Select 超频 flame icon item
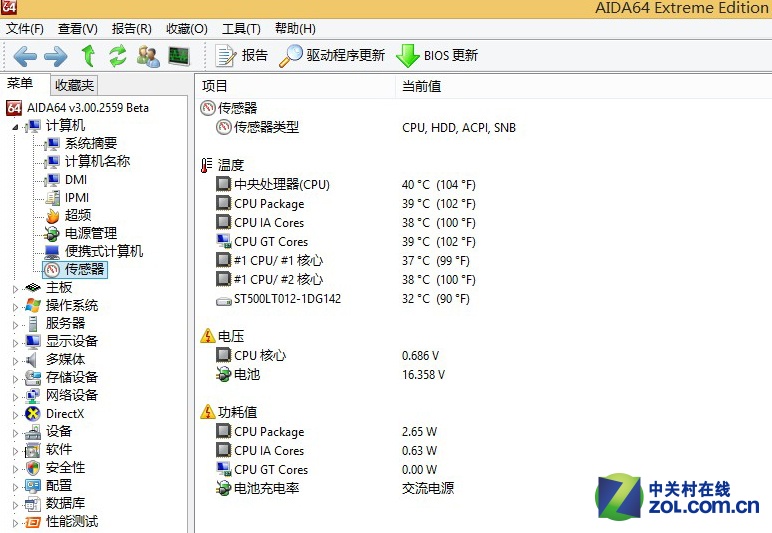The height and width of the screenshot is (533, 772). [53, 216]
